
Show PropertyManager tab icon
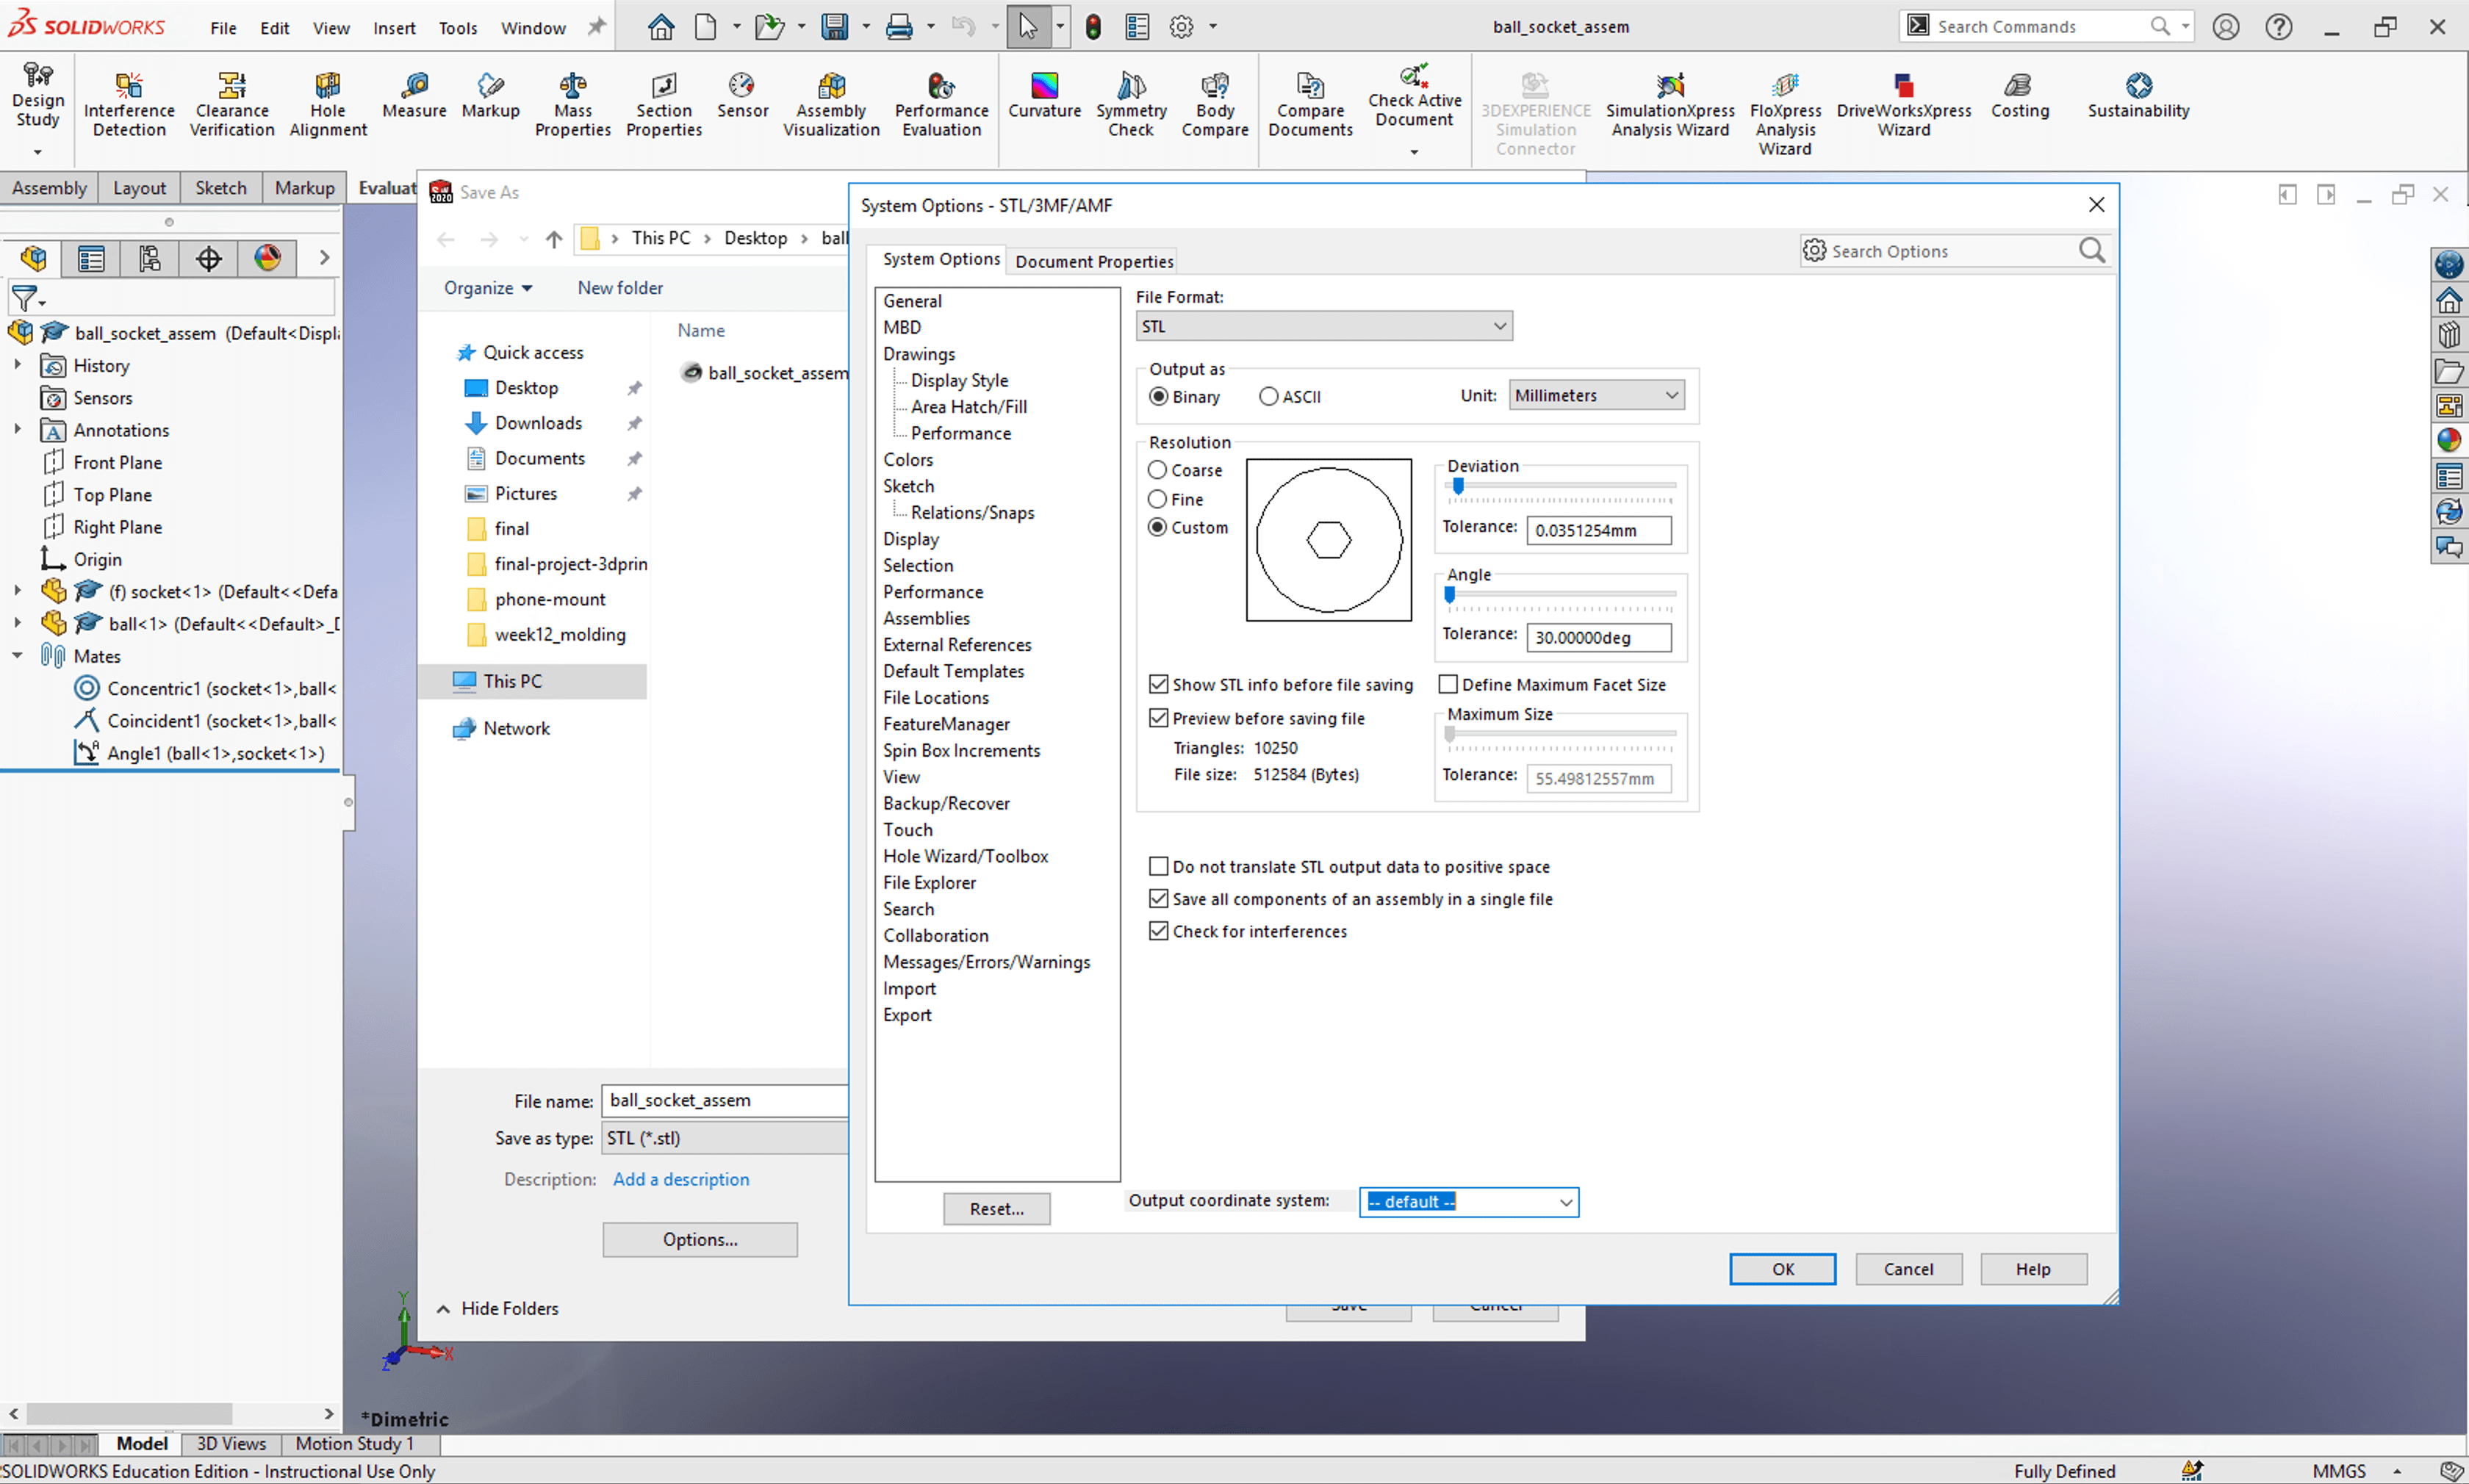coord(91,259)
